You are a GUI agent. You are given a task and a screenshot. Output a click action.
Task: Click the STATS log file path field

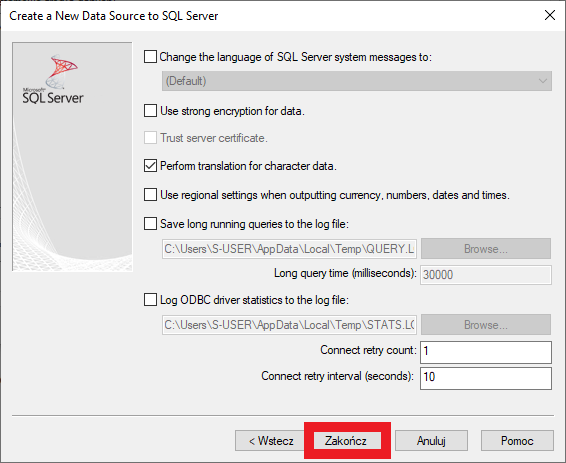pyautogui.click(x=289, y=325)
